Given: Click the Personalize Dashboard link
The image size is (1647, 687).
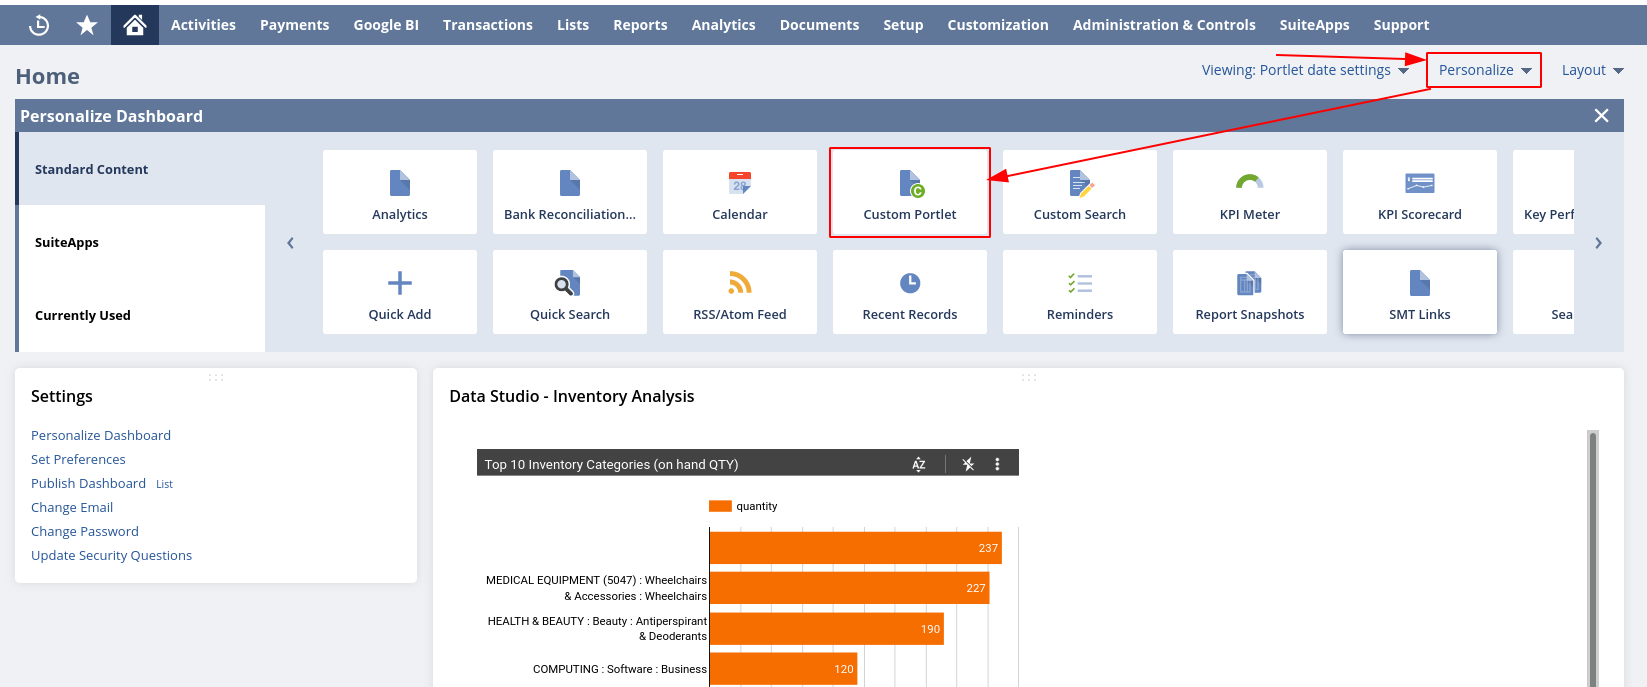Looking at the screenshot, I should coord(101,435).
